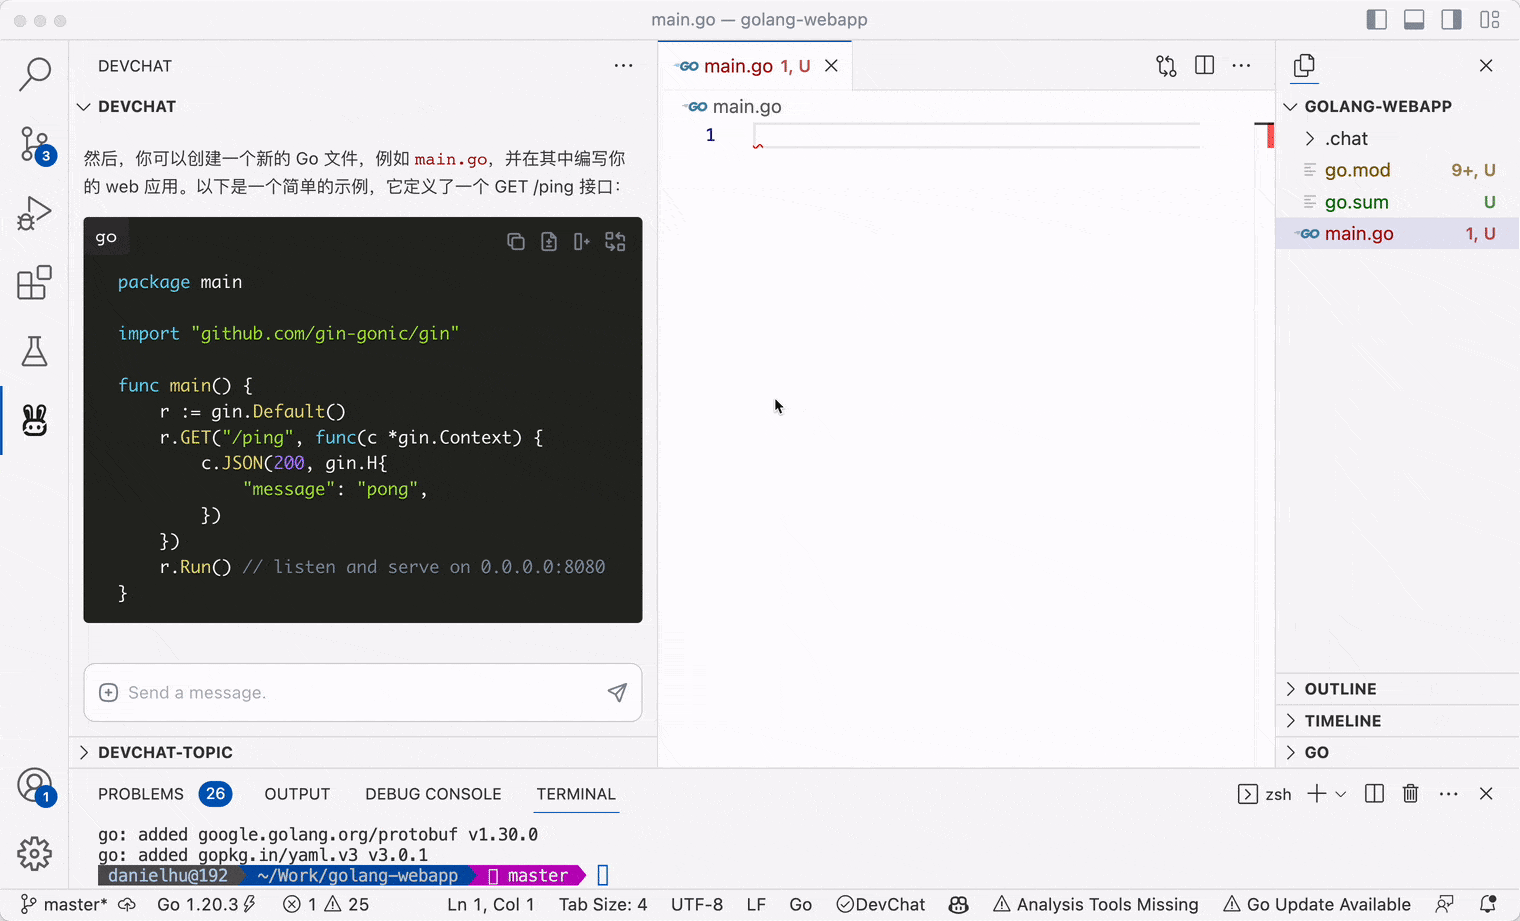Open the Testing beaker view
Viewport: 1520px width, 921px height.
tap(34, 351)
